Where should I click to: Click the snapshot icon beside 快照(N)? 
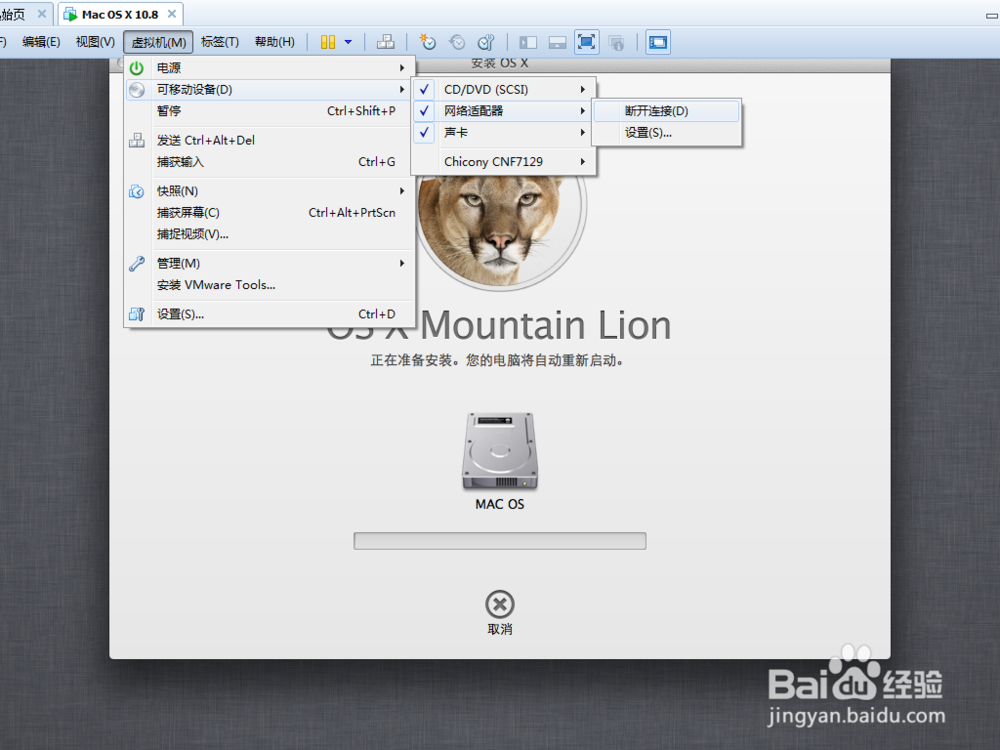136,191
